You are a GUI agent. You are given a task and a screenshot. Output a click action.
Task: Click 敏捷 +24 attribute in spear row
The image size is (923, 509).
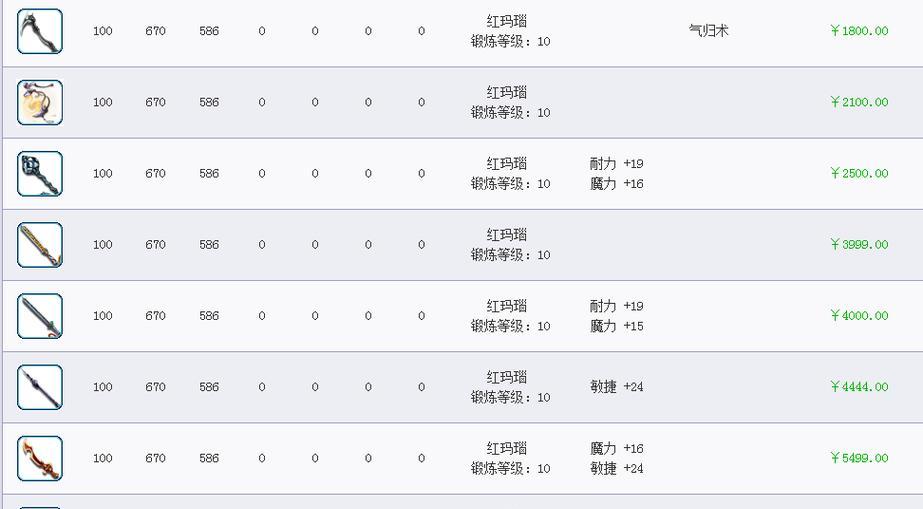pyautogui.click(x=616, y=387)
